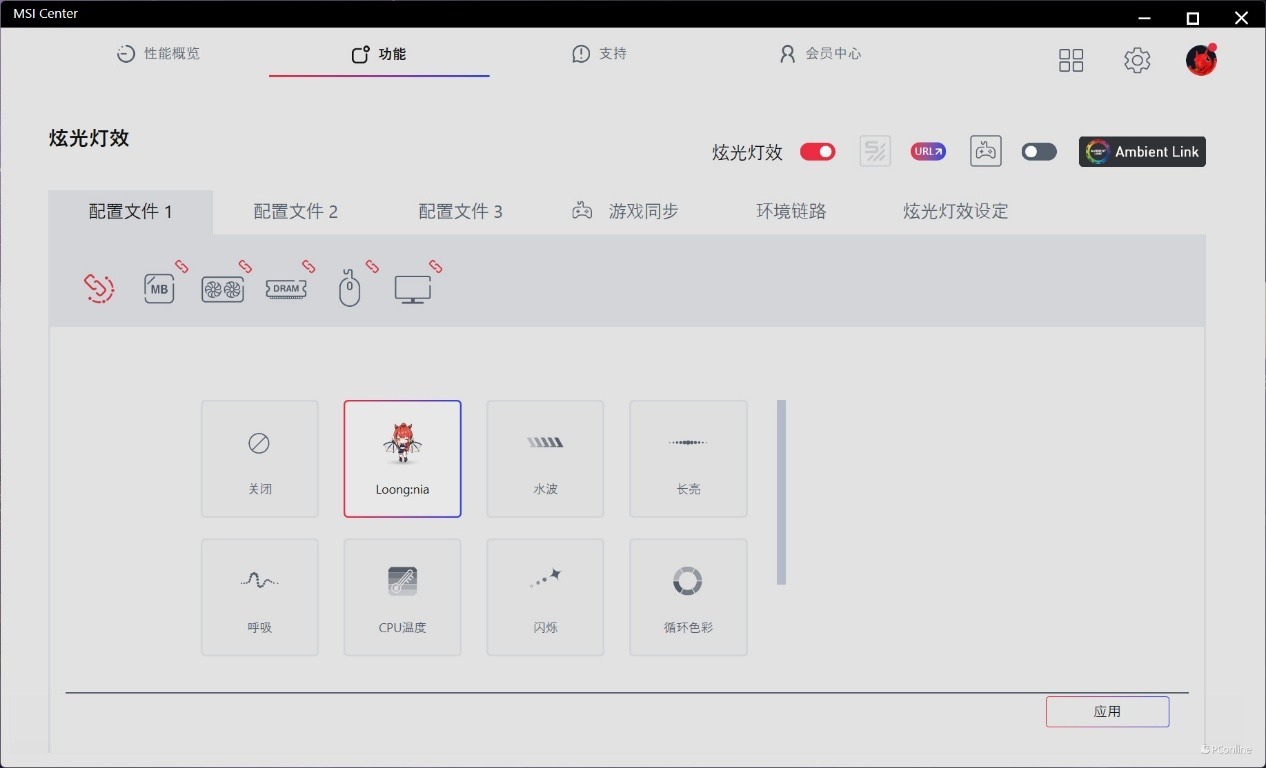1266x768 pixels.
Task: Switch to the 配置文件 2 tab
Action: [296, 211]
